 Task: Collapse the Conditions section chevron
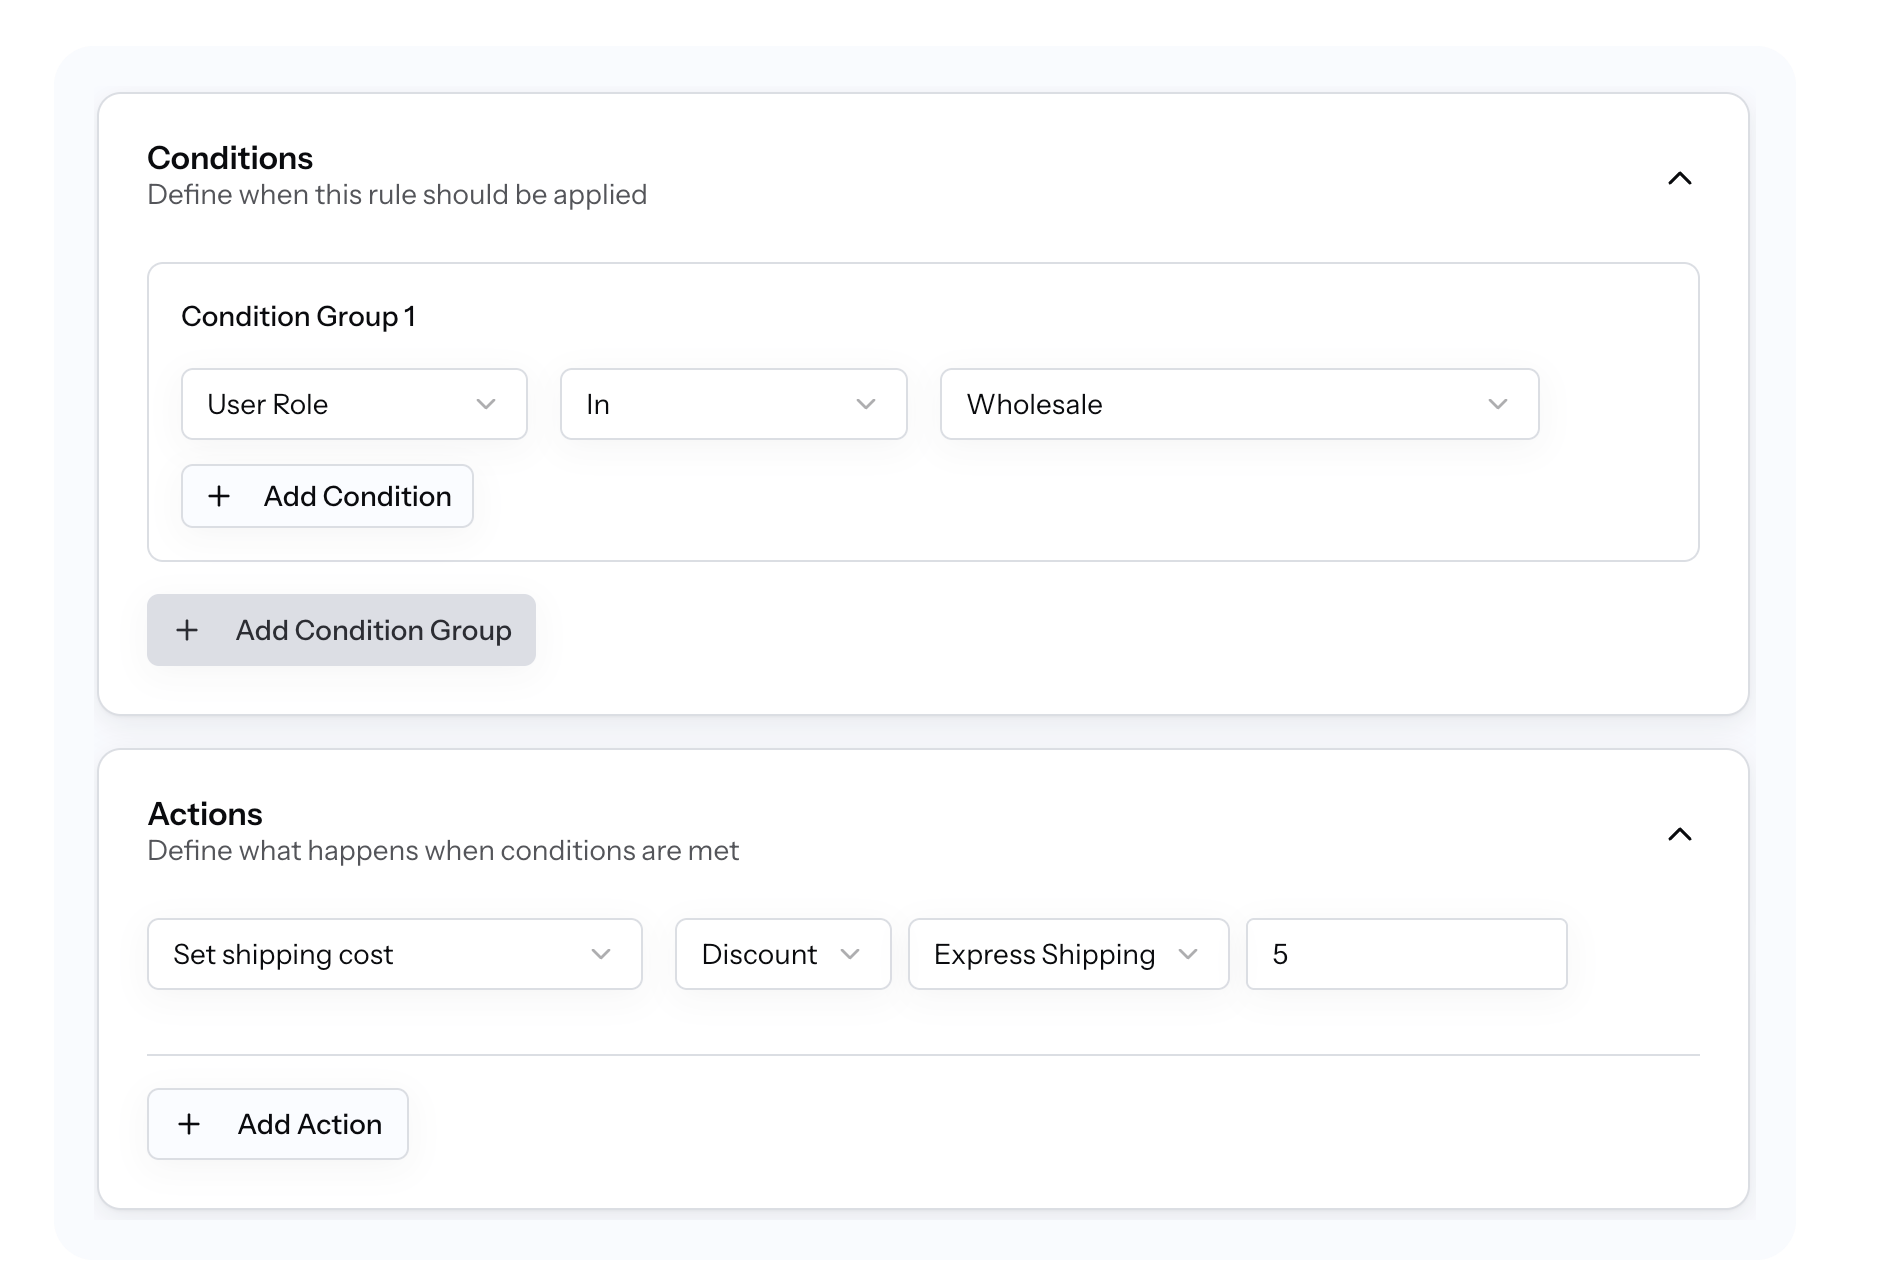pyautogui.click(x=1679, y=179)
